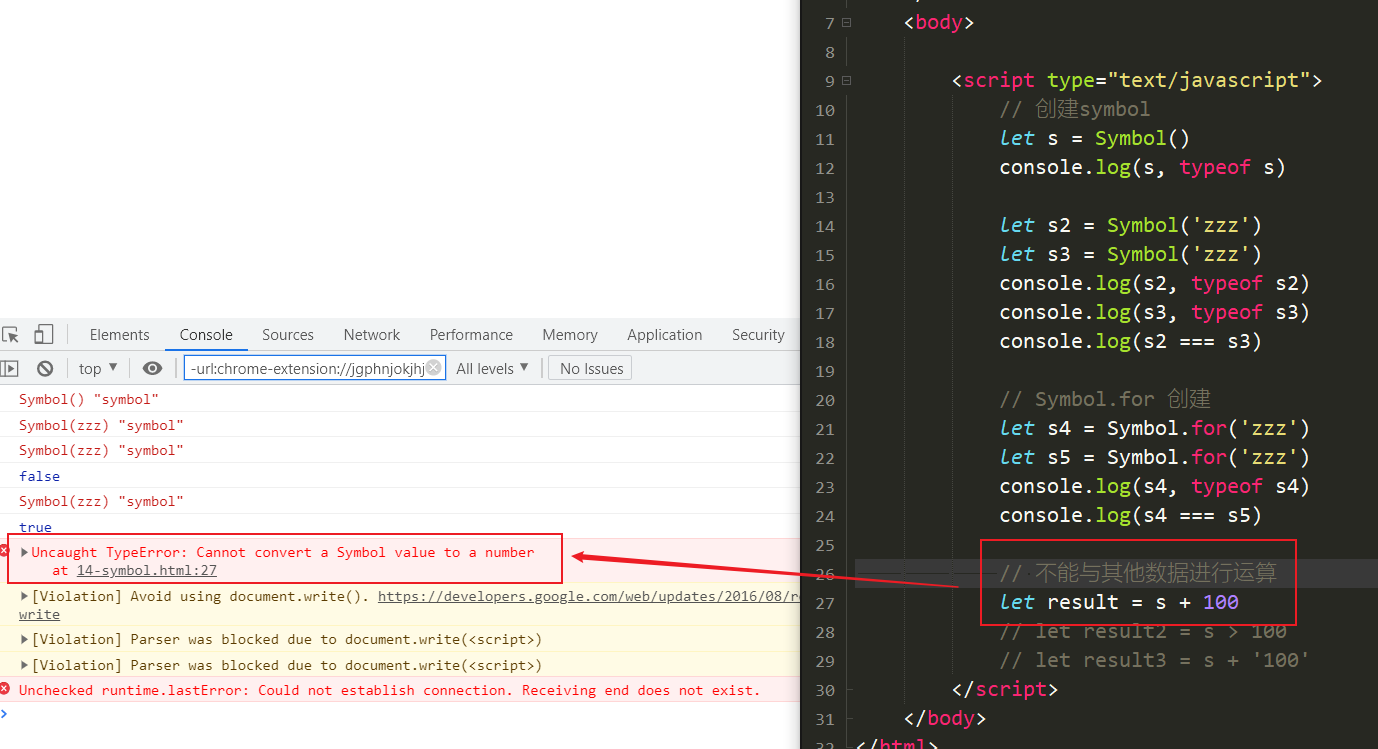Open the Application tab
Viewport: 1378px width, 749px height.
point(665,335)
